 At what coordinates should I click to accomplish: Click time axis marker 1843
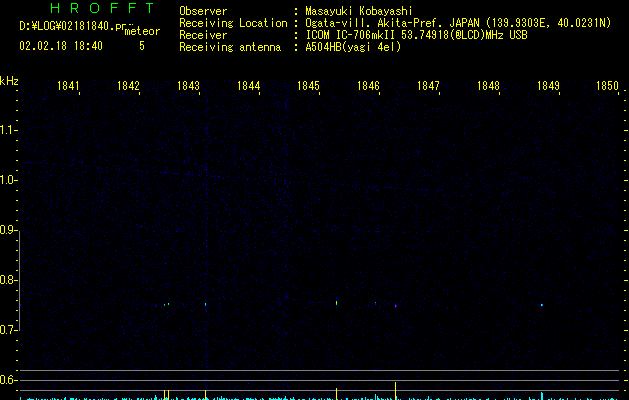(188, 86)
